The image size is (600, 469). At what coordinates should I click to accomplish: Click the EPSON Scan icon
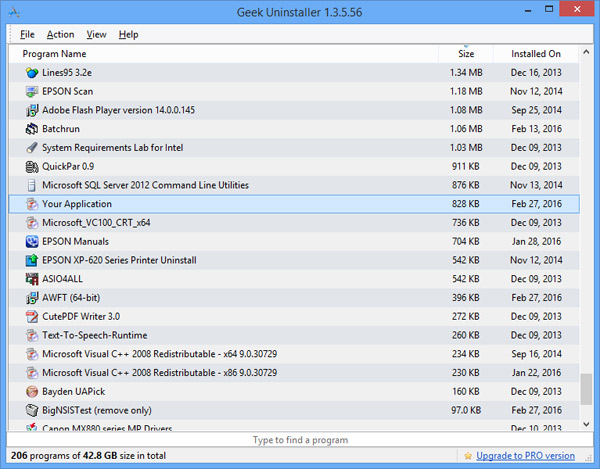click(x=31, y=92)
